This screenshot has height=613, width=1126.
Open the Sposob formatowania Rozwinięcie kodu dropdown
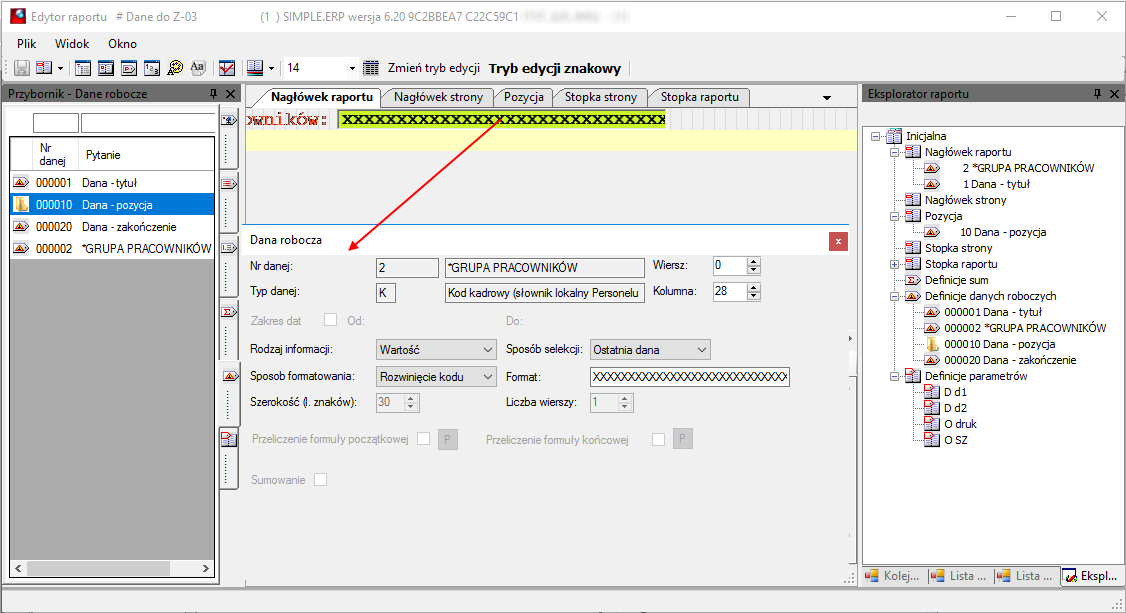436,377
